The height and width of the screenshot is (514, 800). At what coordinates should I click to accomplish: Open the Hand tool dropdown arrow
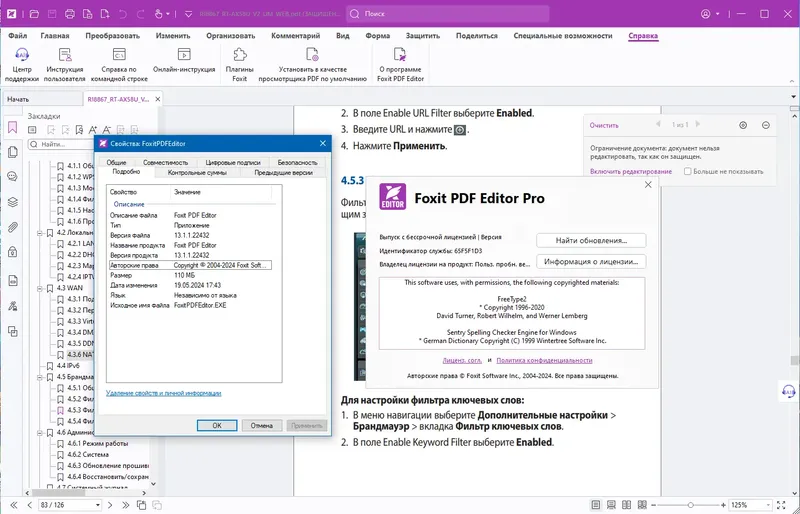(168, 14)
